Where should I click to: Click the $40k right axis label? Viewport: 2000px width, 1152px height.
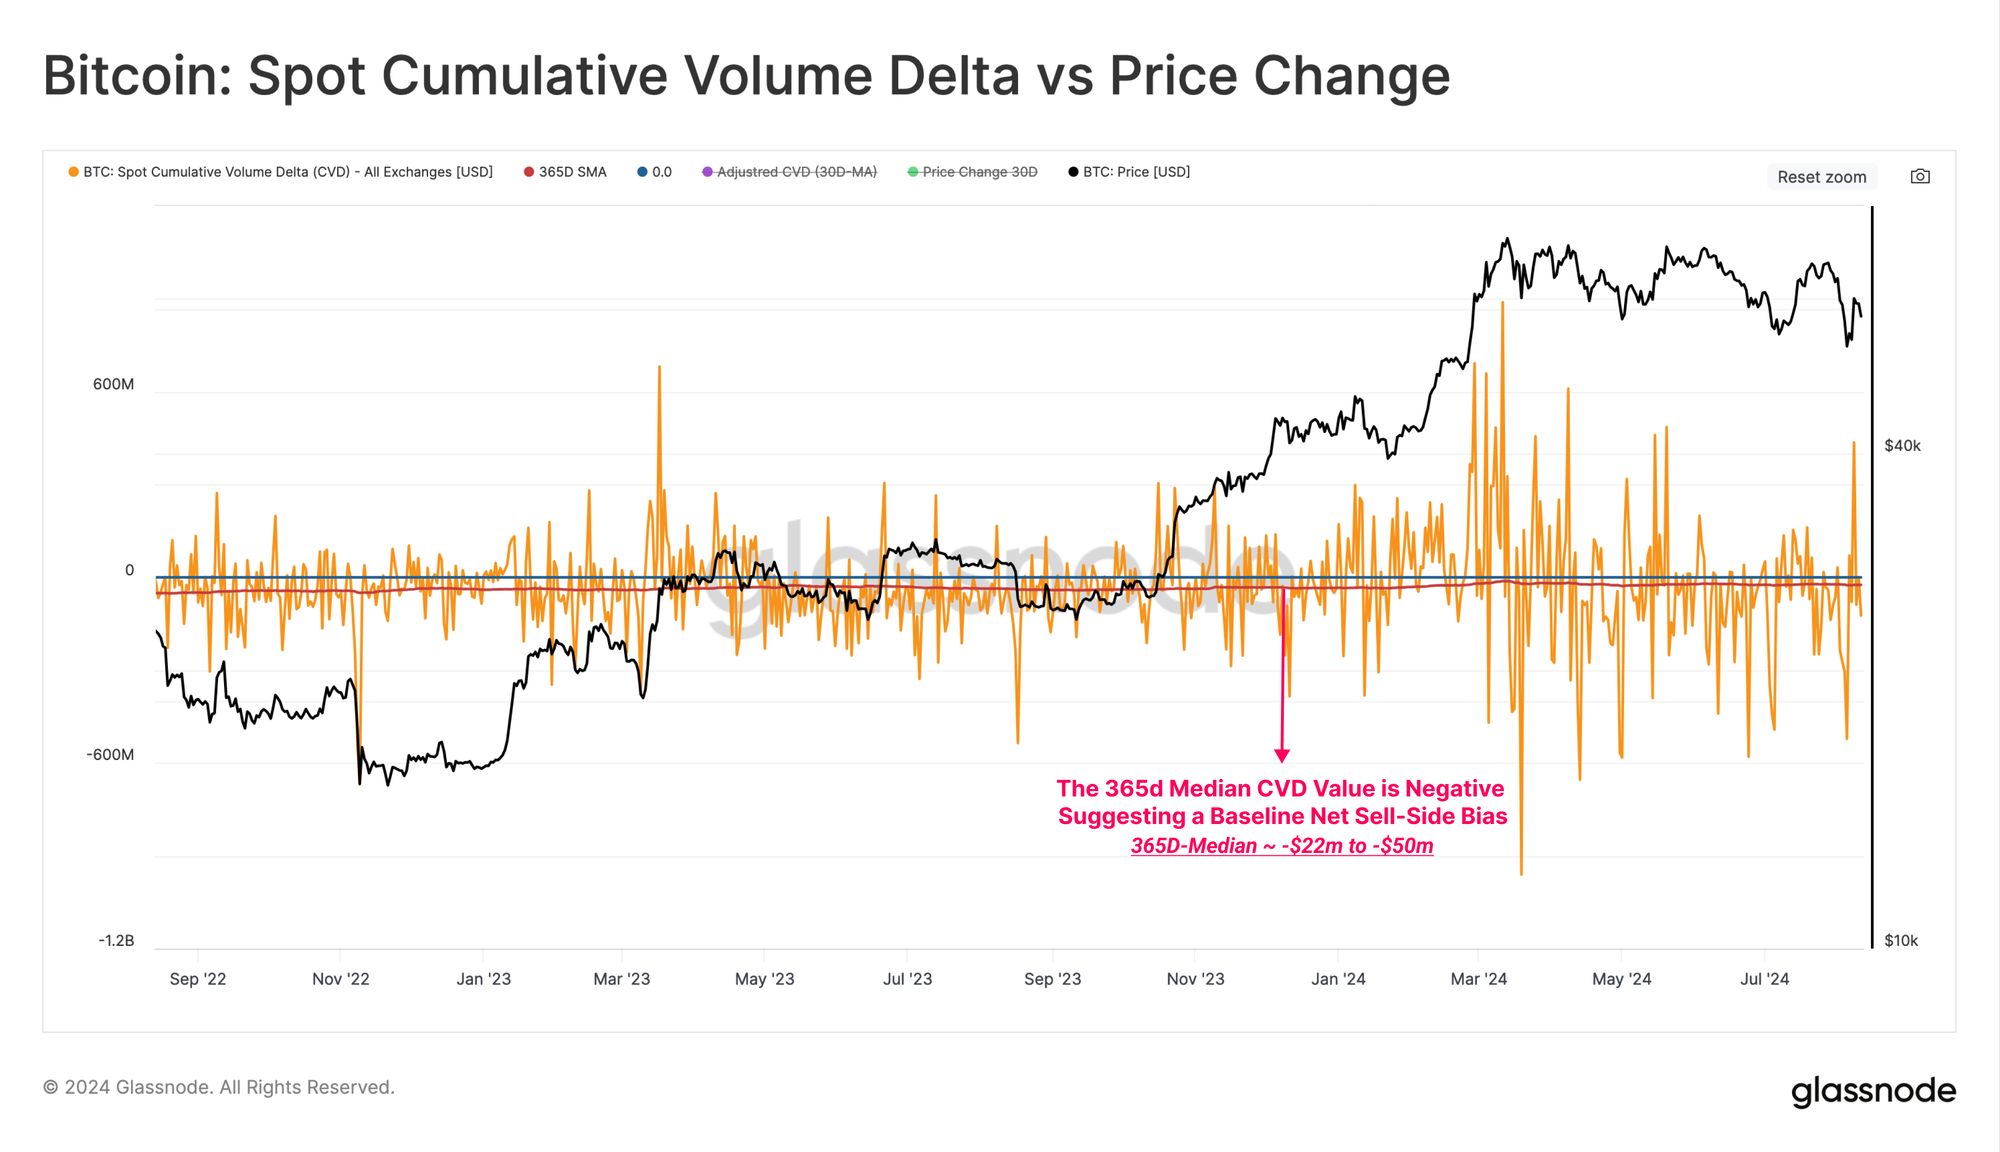point(1902,446)
